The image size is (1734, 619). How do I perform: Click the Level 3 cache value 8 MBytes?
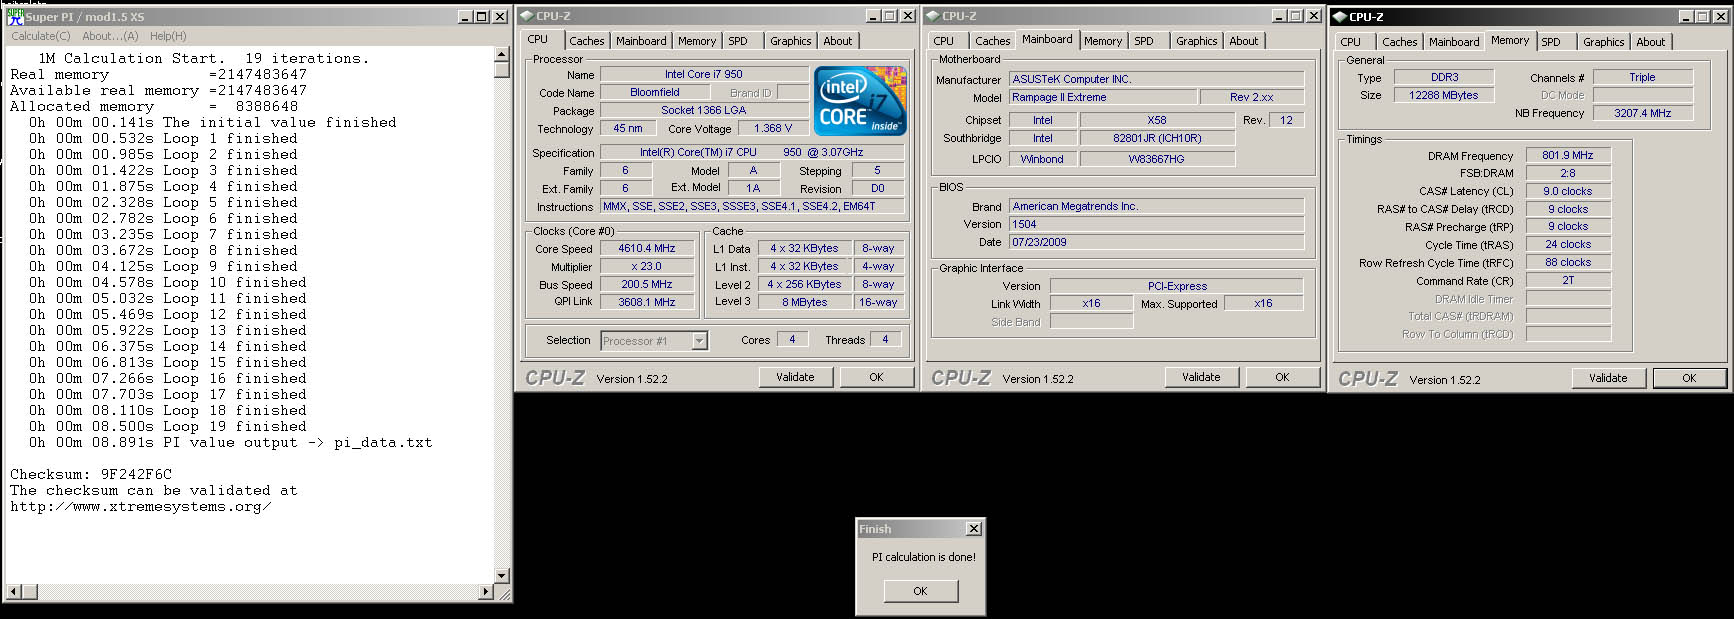pos(804,302)
